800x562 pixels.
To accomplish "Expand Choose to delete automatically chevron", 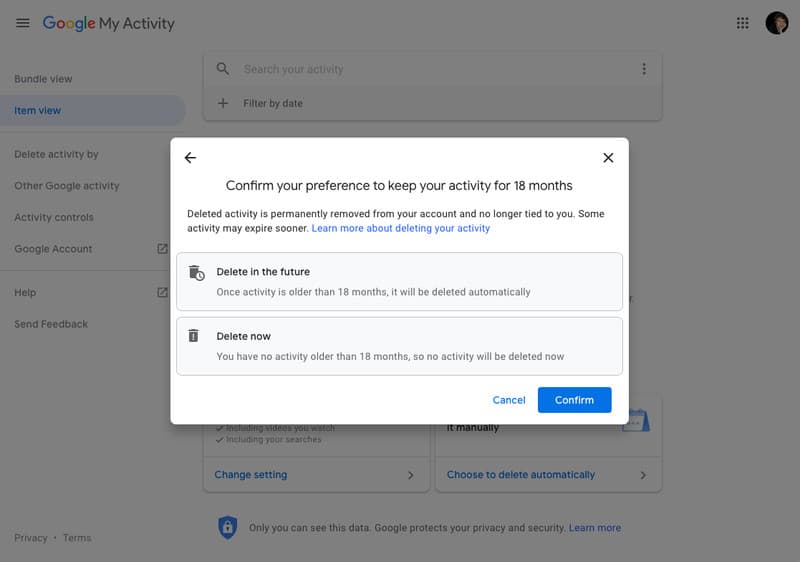I will (x=643, y=475).
